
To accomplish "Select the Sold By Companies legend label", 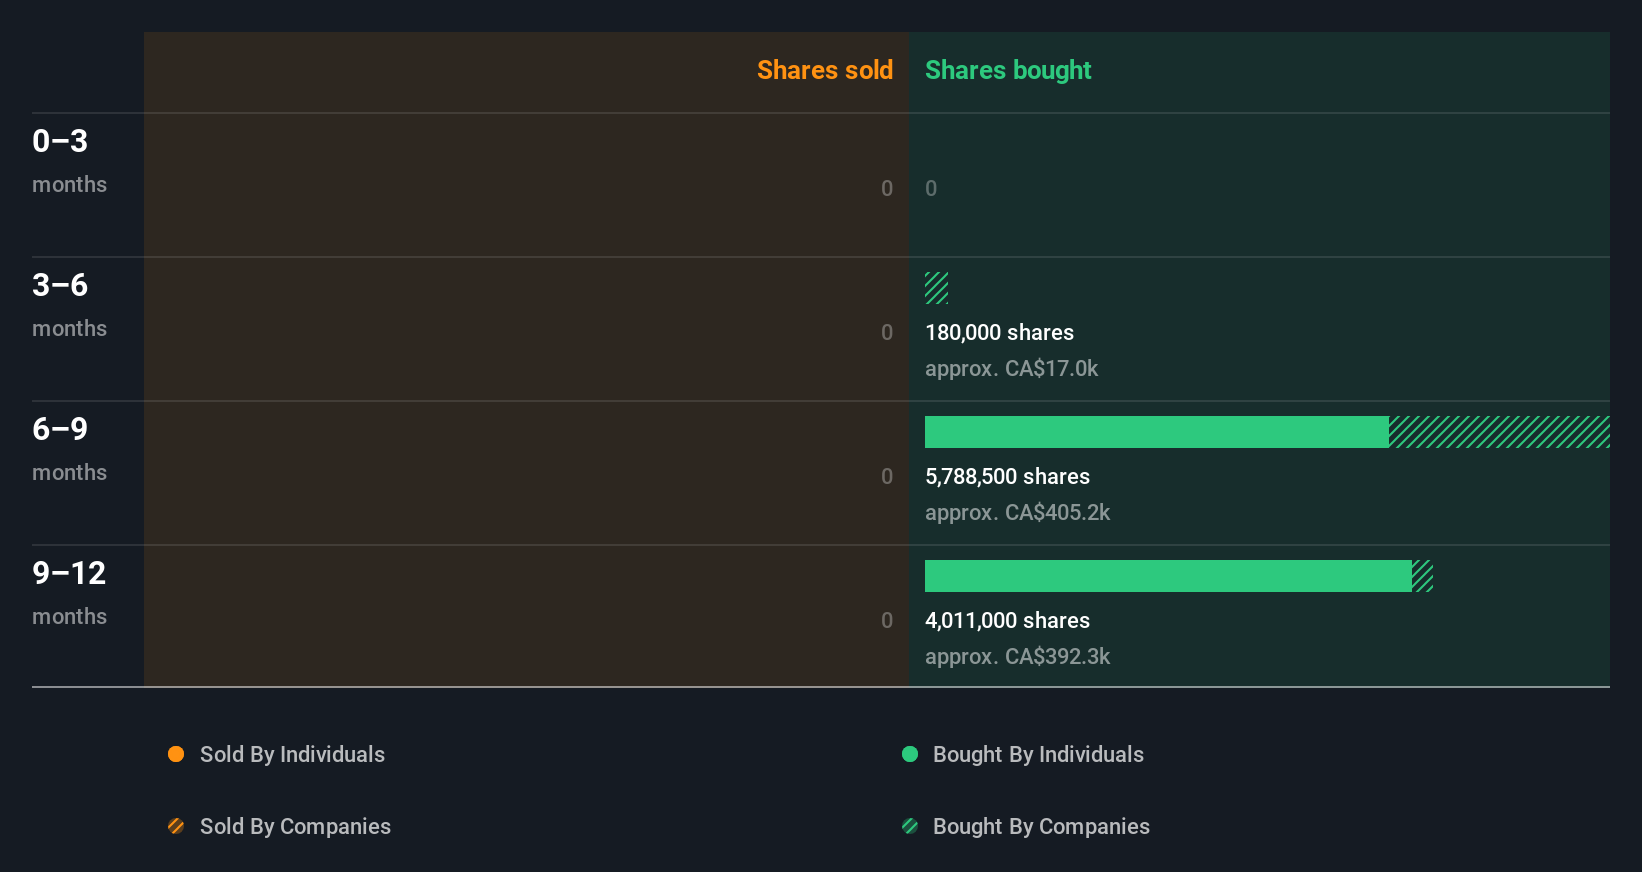I will coord(295,827).
